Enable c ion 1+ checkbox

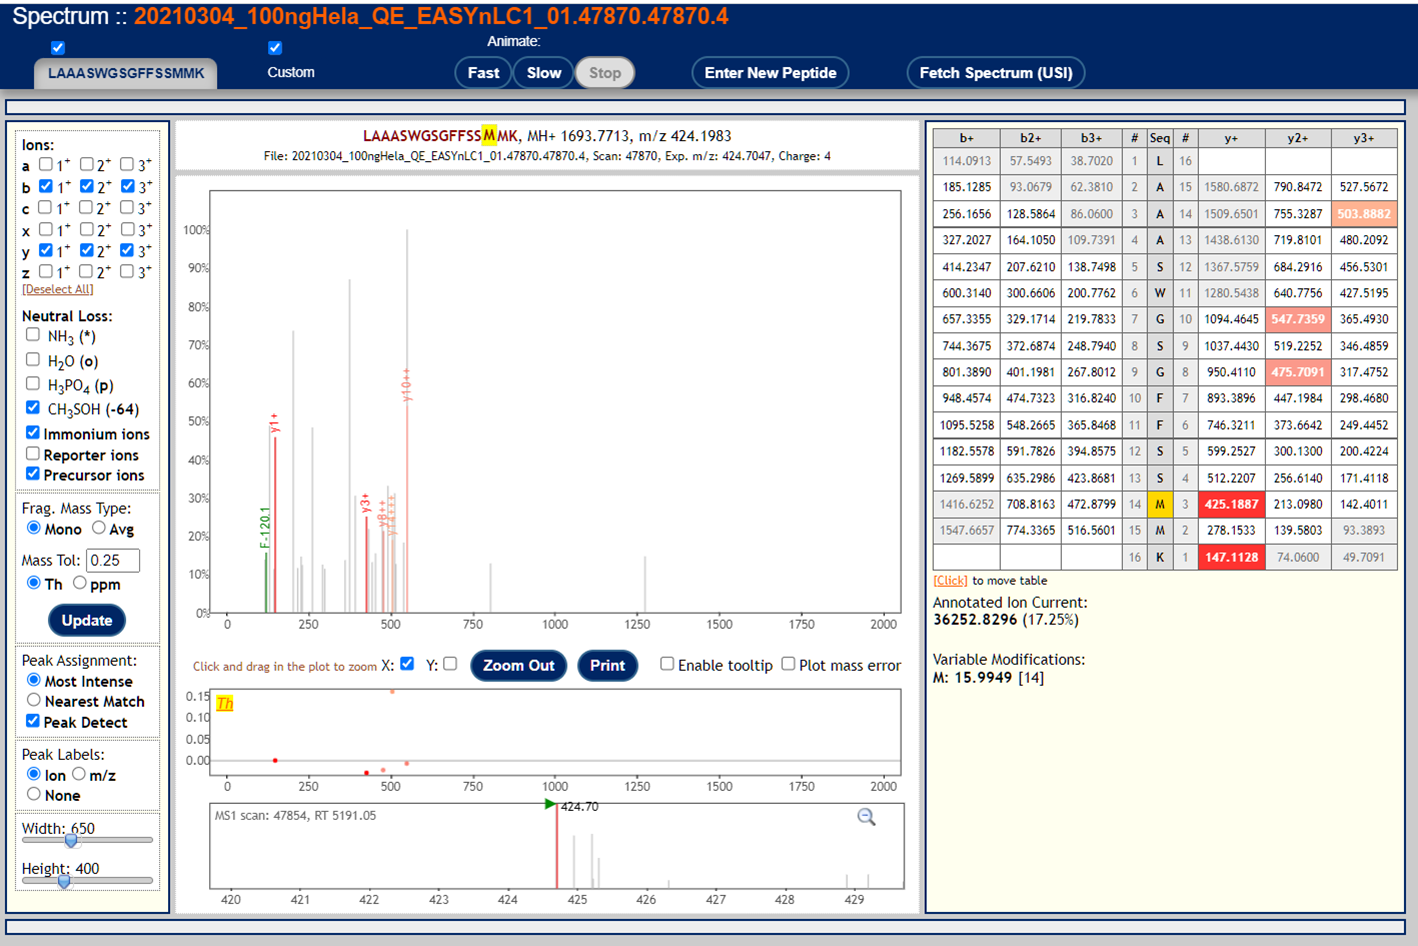[45, 207]
